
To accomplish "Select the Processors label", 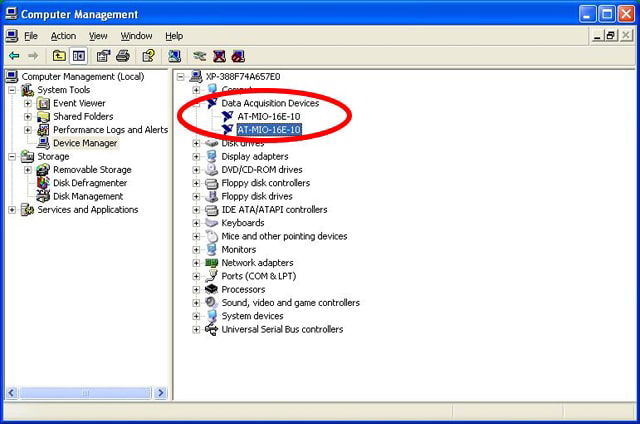I will tap(243, 289).
